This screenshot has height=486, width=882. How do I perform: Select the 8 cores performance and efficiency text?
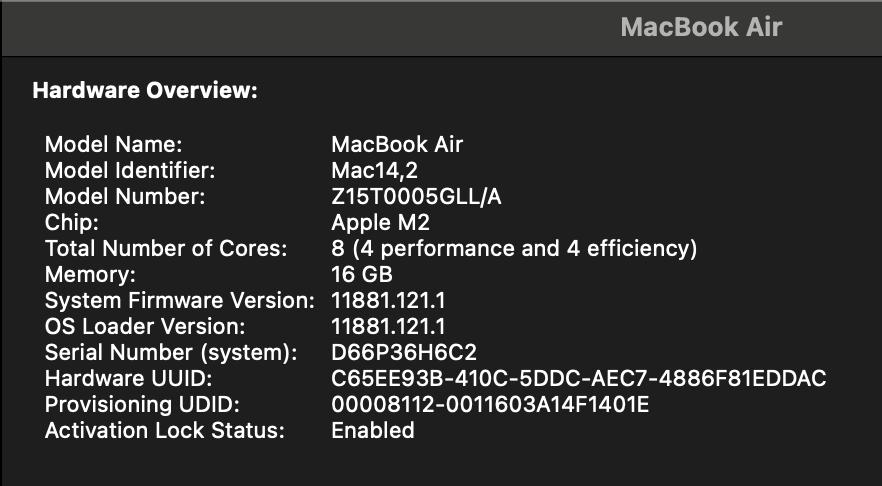[514, 249]
